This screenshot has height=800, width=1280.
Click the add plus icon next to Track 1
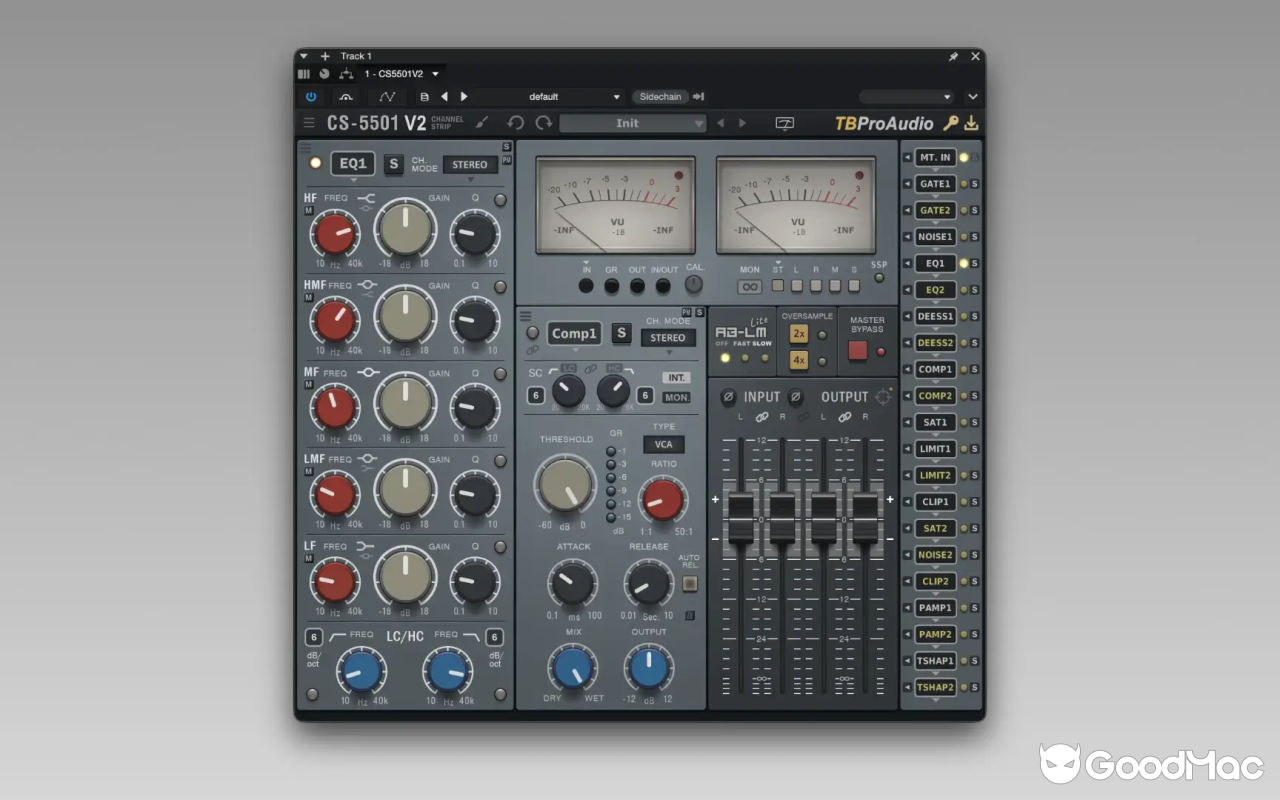click(325, 56)
